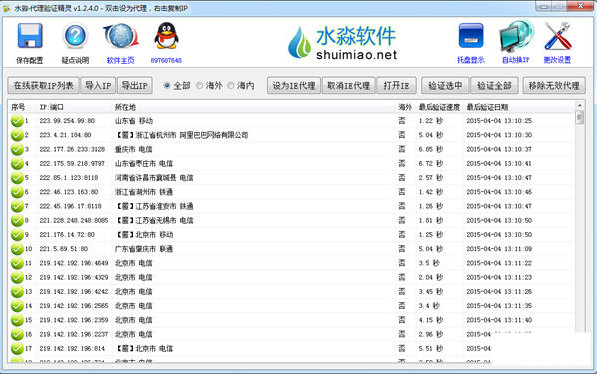597x374 pixels.
Task: Sort by the 最后验证速度 column header
Action: pyautogui.click(x=439, y=107)
